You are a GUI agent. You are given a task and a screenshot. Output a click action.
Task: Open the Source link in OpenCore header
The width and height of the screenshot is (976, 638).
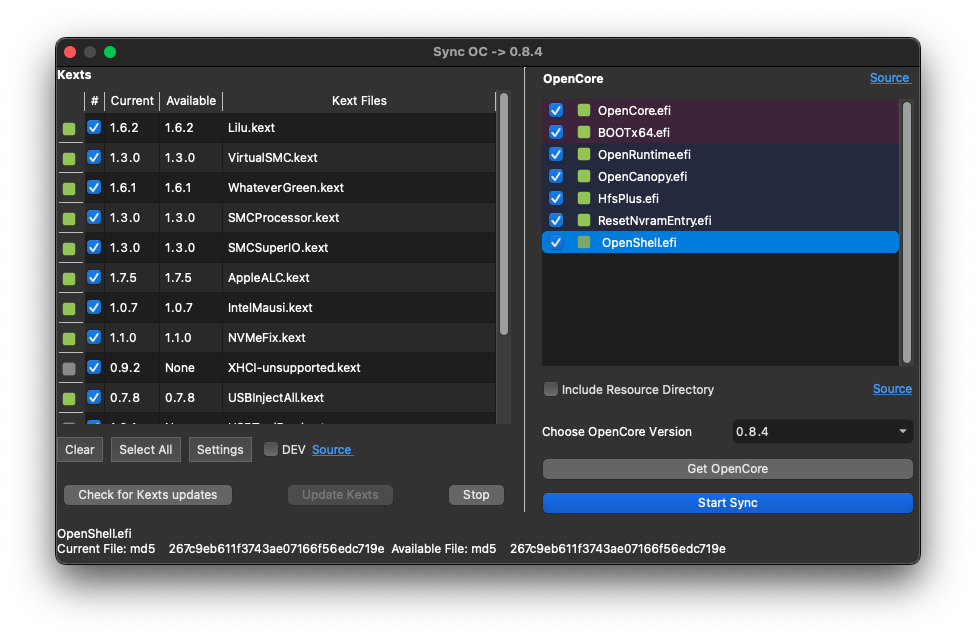point(890,78)
